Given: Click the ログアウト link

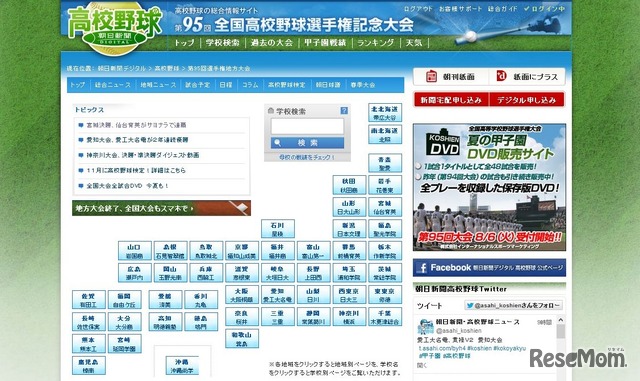Looking at the screenshot, I should tap(418, 9).
